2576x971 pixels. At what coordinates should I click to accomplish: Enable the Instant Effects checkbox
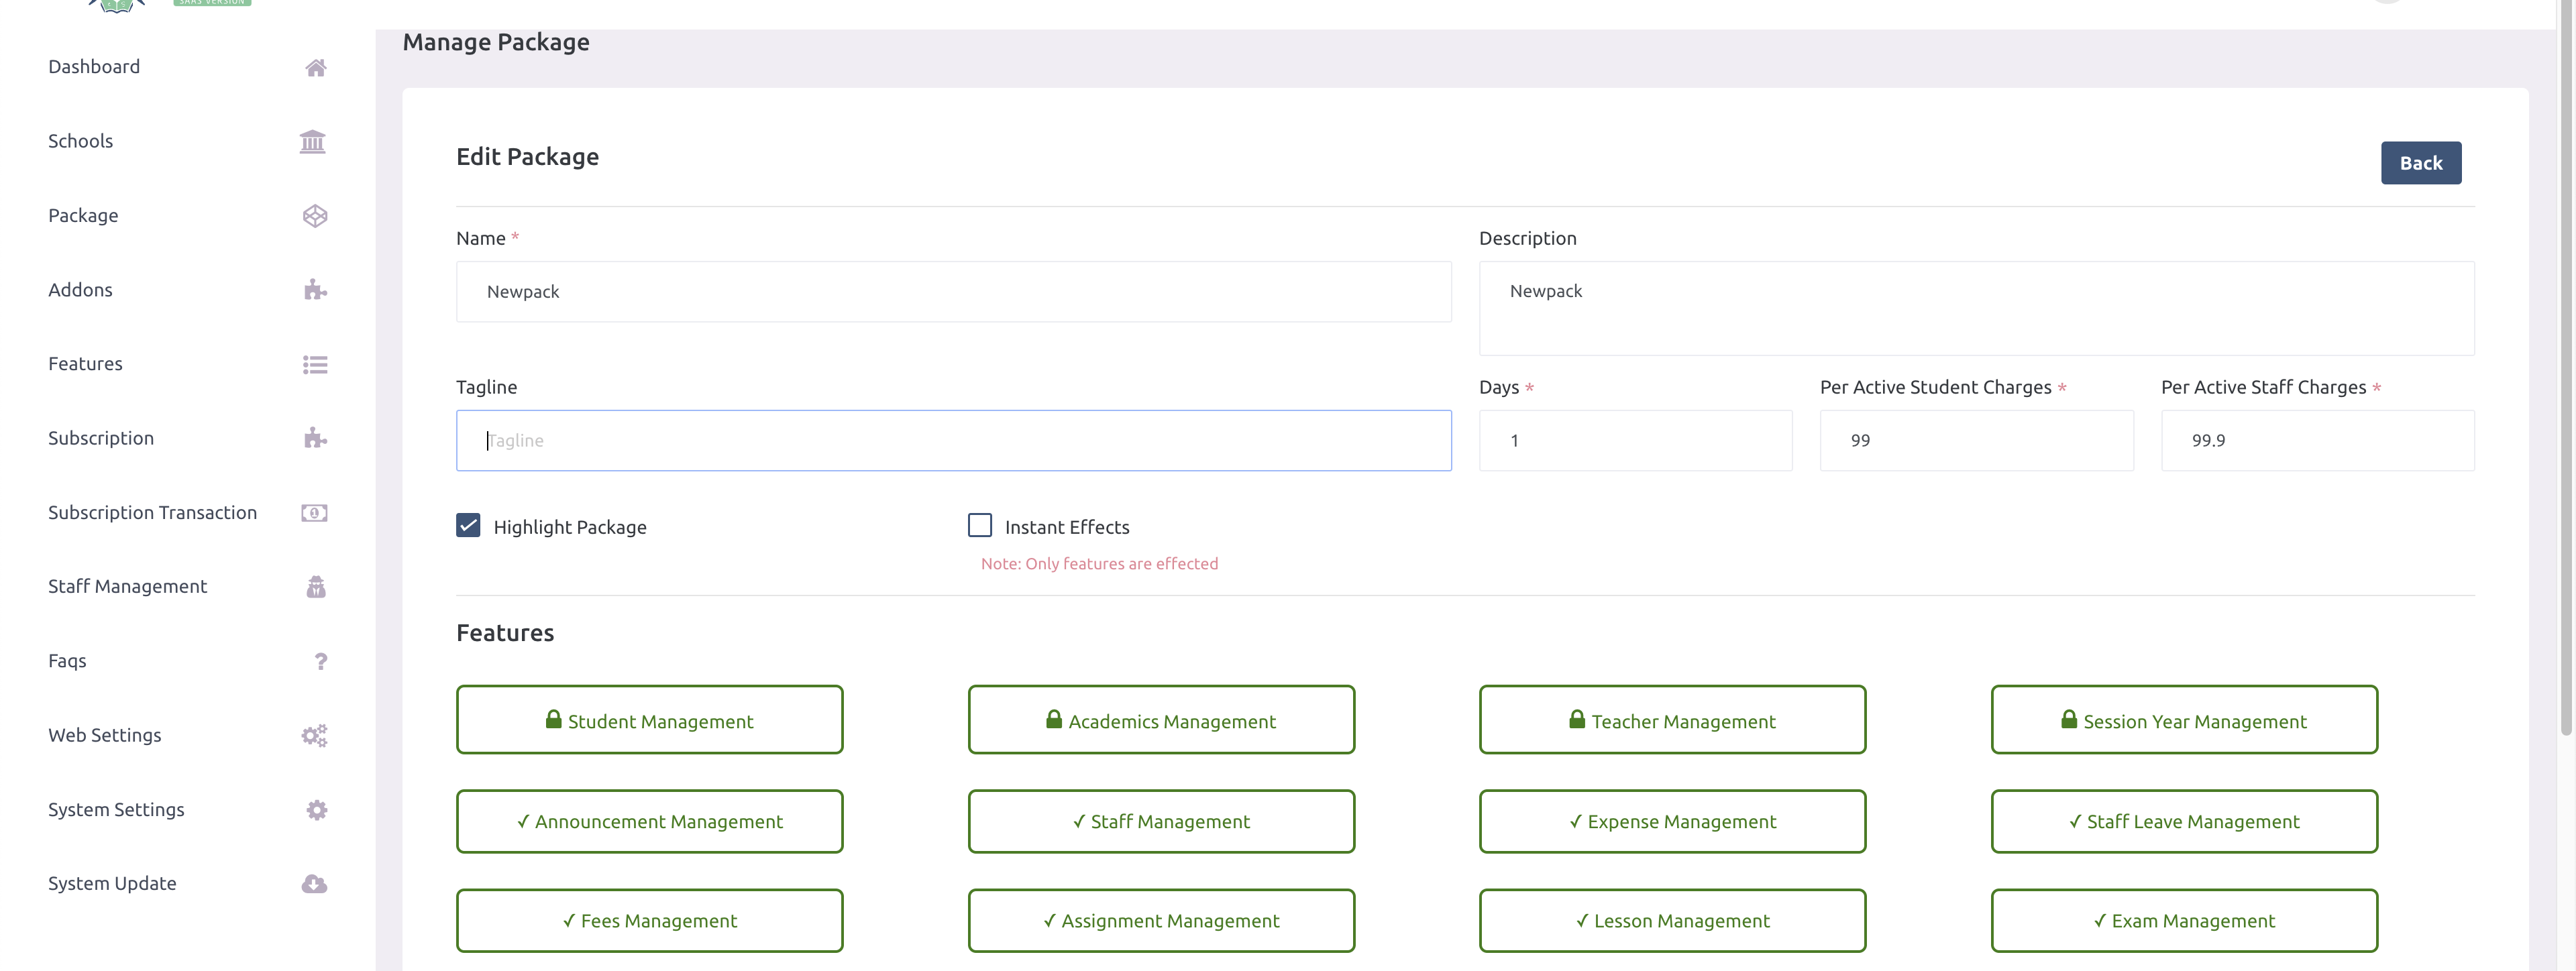click(x=979, y=524)
